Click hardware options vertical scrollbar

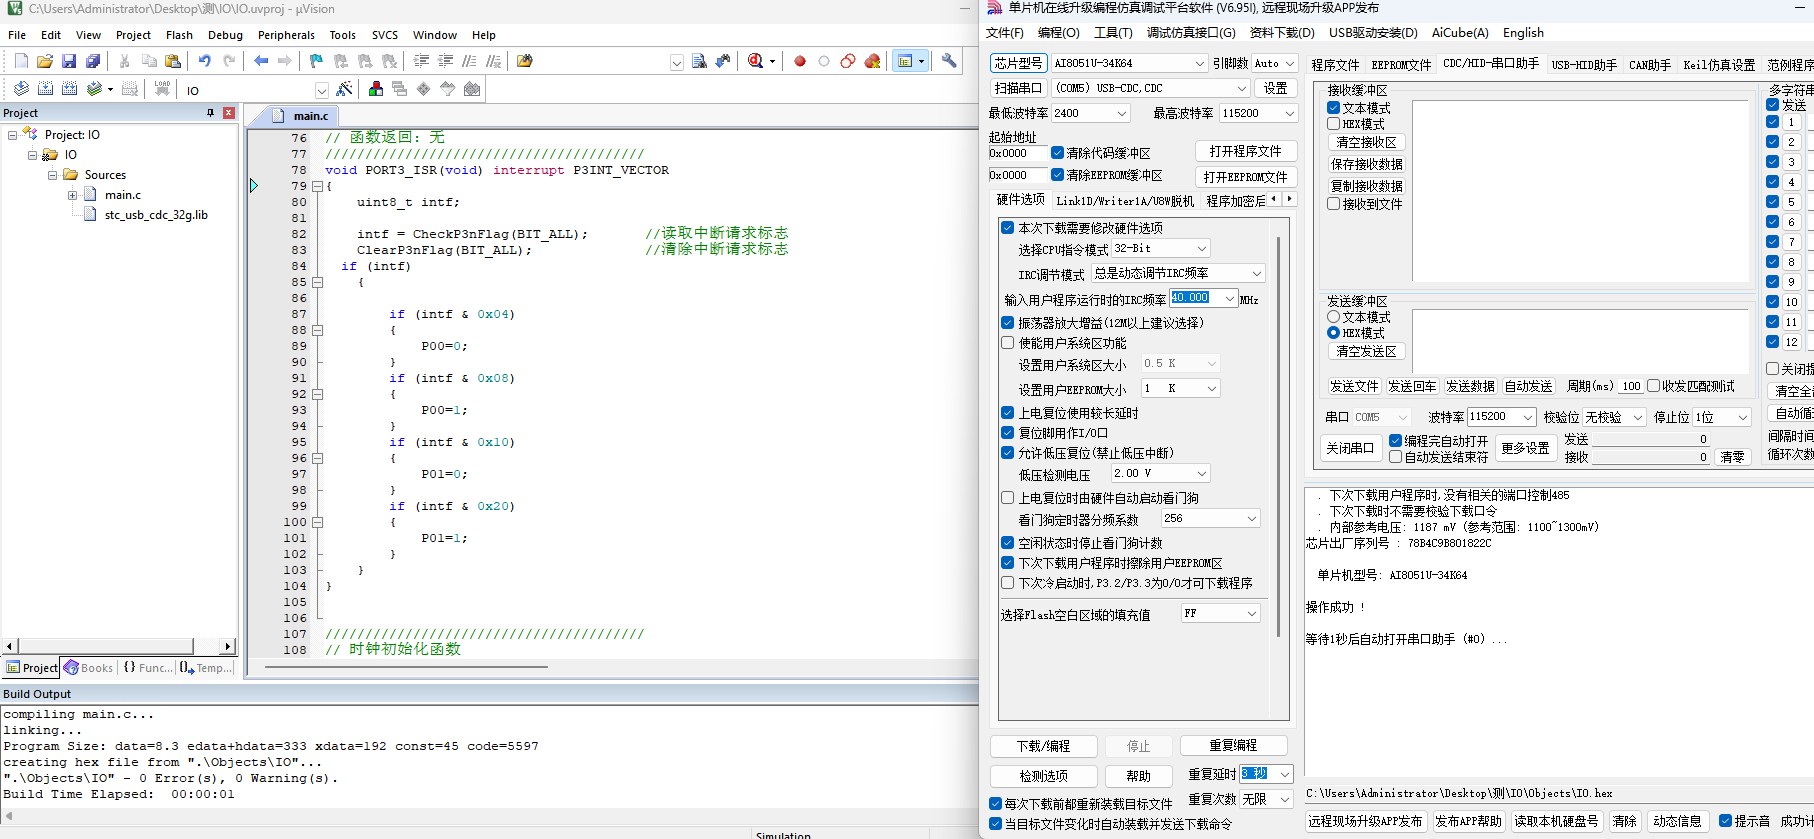coord(1279,437)
